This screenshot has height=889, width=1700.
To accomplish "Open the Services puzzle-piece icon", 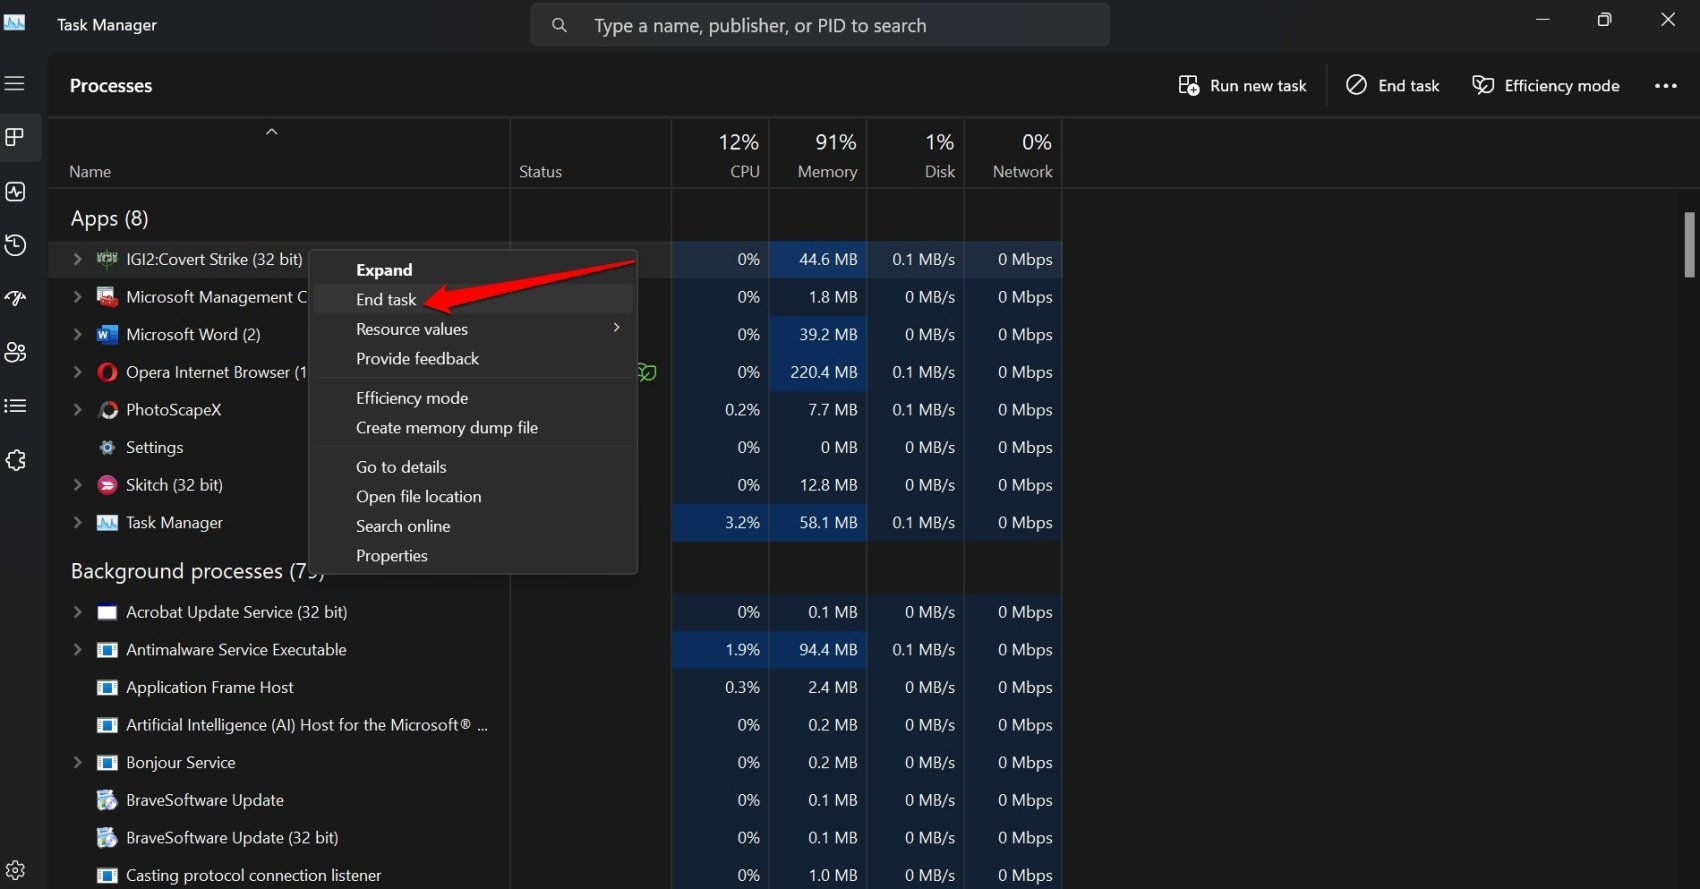I will 16,460.
